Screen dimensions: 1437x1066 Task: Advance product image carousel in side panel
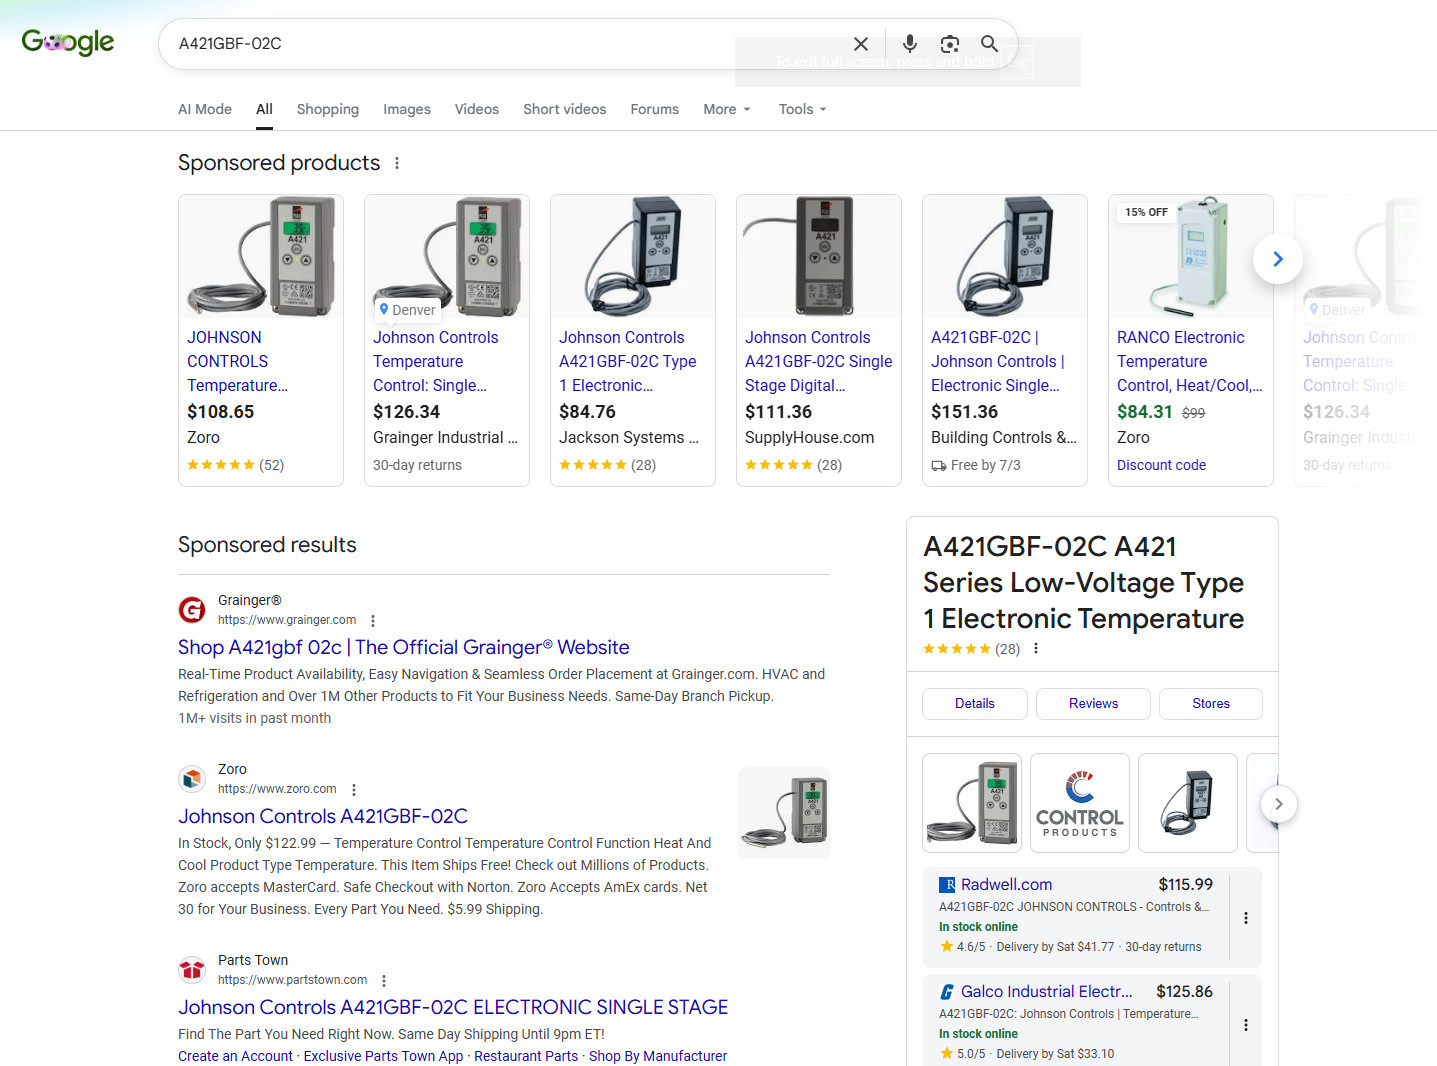1278,804
